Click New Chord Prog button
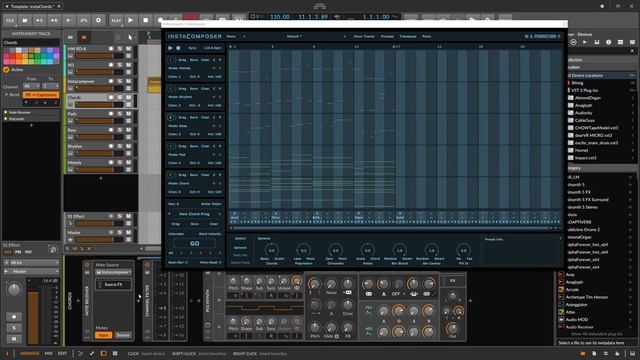The width and height of the screenshot is (640, 360). click(x=194, y=214)
